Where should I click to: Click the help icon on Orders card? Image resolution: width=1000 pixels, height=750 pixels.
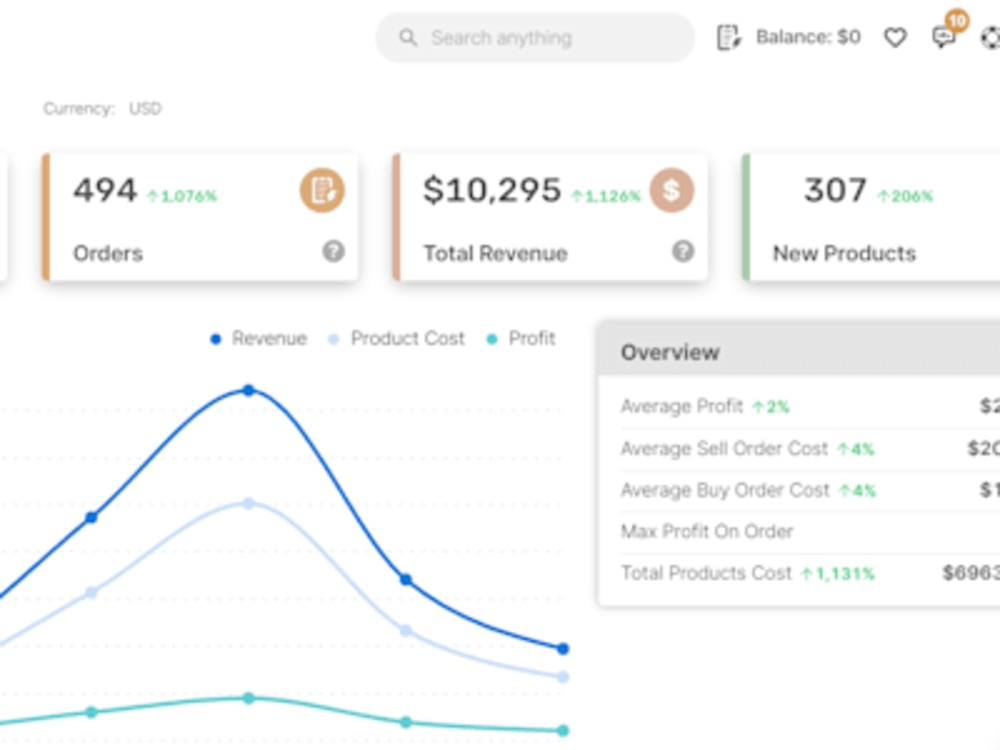(x=333, y=251)
